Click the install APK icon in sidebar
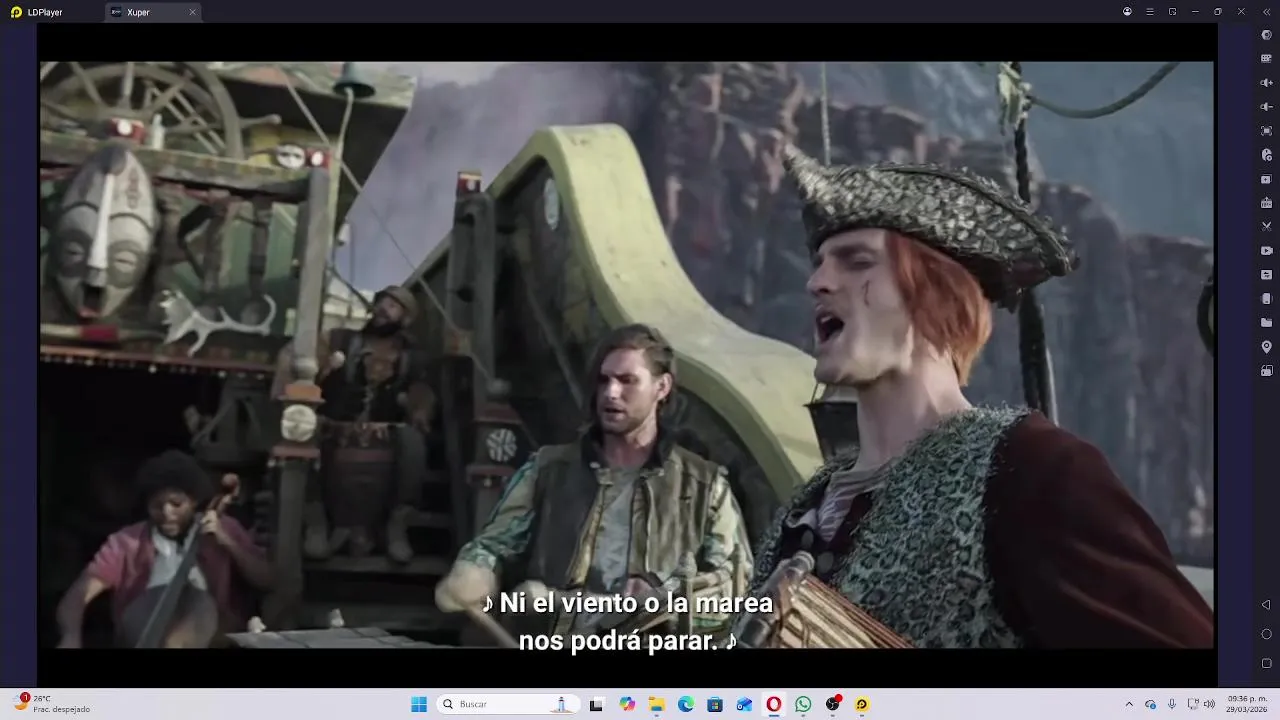Screen dimensions: 1280x720 1266,203
